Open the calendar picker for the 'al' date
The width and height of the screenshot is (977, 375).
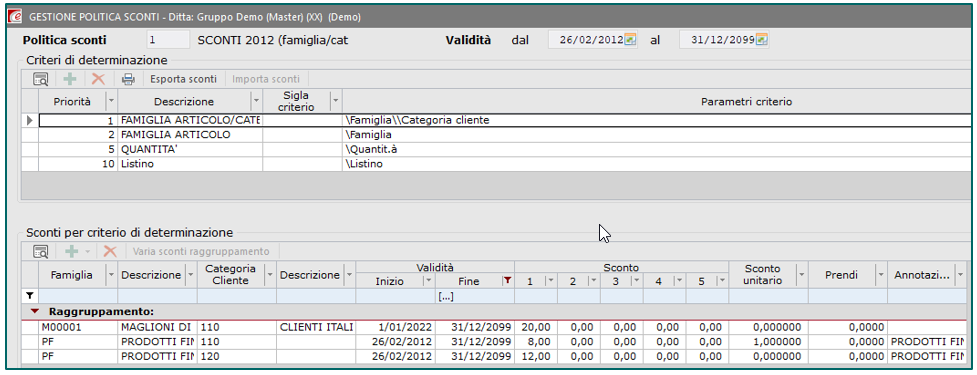pyautogui.click(x=761, y=40)
